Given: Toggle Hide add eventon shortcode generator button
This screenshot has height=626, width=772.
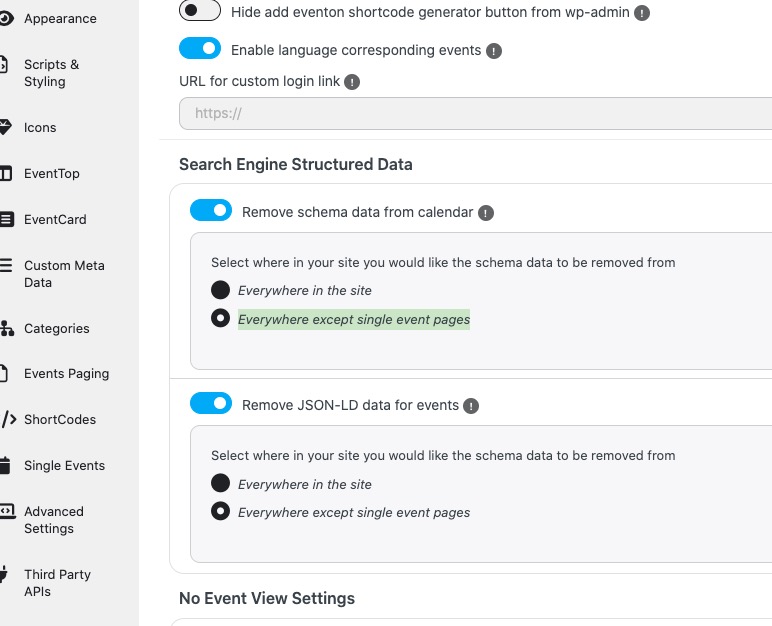Looking at the screenshot, I should click(x=200, y=11).
